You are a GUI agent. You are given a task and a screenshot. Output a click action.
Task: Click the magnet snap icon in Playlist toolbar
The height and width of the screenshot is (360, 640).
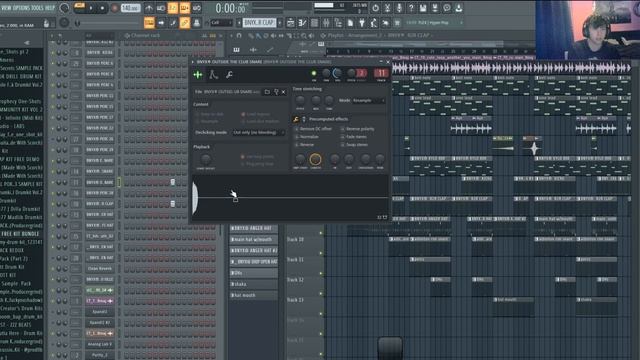(239, 36)
